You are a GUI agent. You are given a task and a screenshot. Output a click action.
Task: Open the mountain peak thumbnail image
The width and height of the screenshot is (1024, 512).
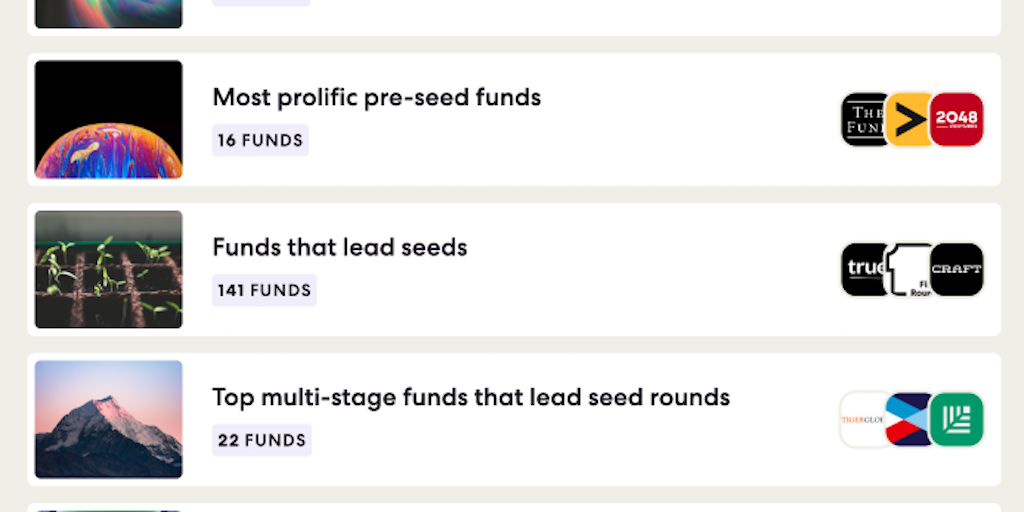(x=109, y=420)
